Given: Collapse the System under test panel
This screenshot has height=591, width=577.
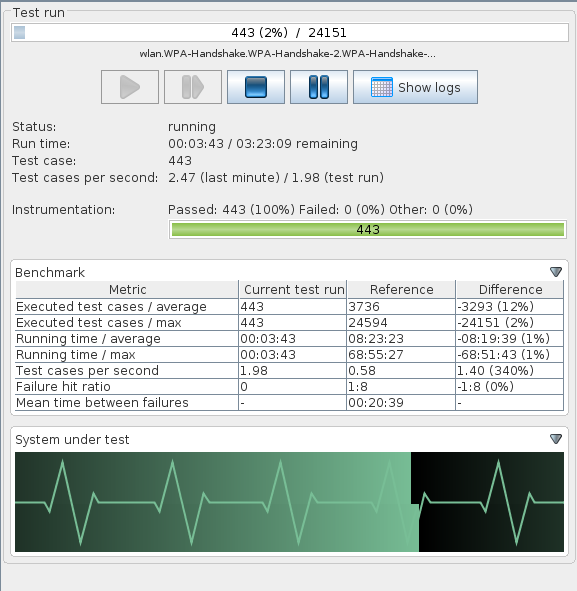Looking at the screenshot, I should tap(556, 439).
